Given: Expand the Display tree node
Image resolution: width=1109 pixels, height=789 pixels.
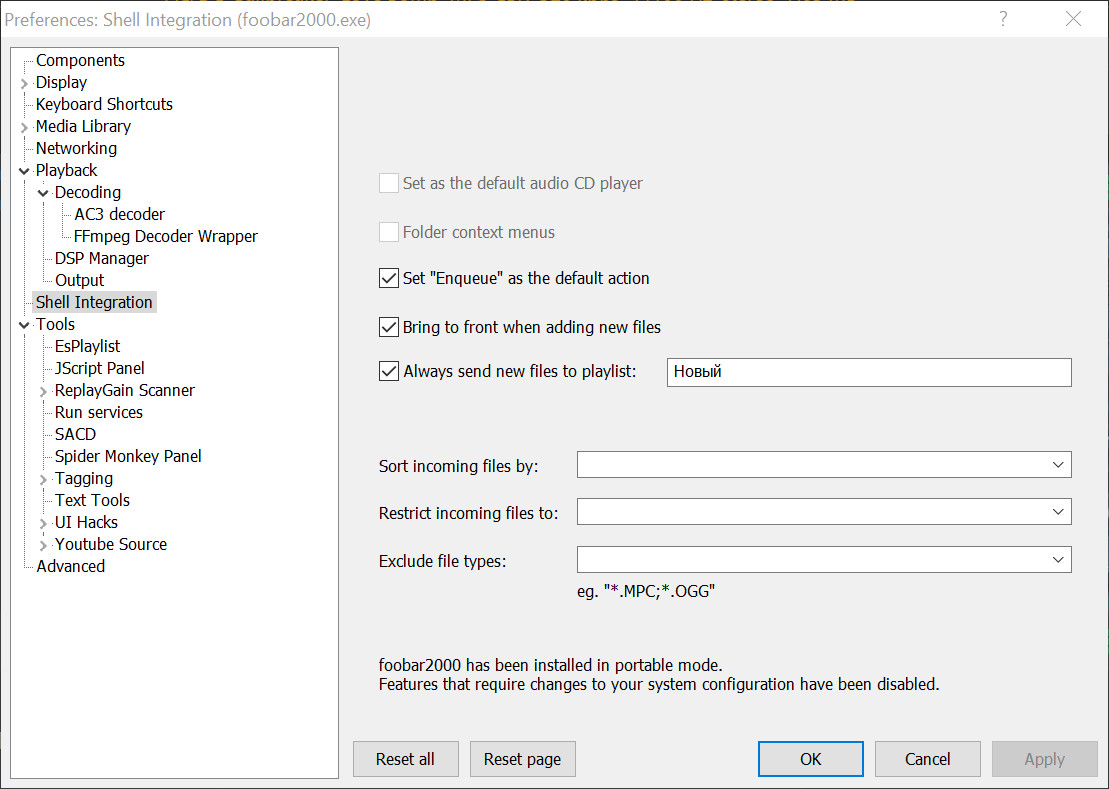Looking at the screenshot, I should coord(24,83).
